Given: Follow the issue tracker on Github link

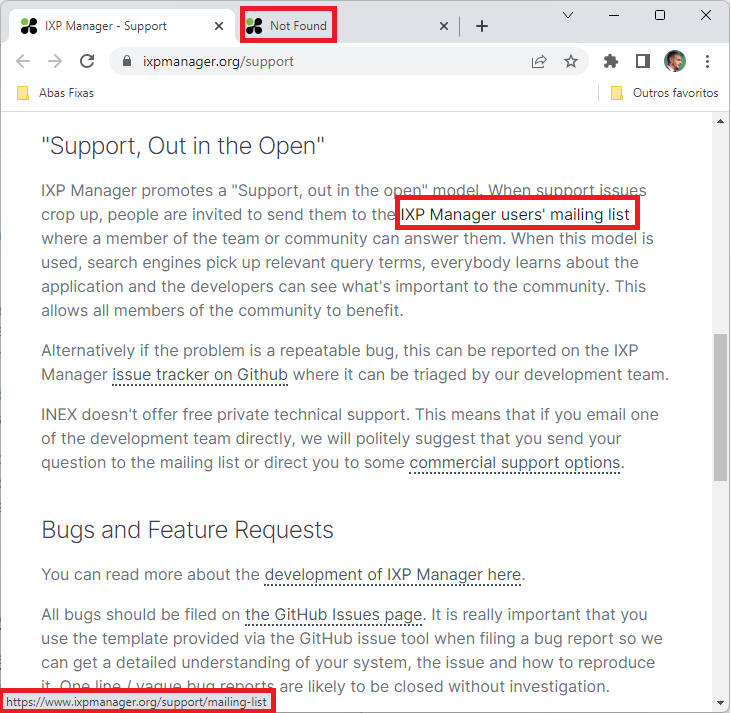Looking at the screenshot, I should pyautogui.click(x=200, y=374).
